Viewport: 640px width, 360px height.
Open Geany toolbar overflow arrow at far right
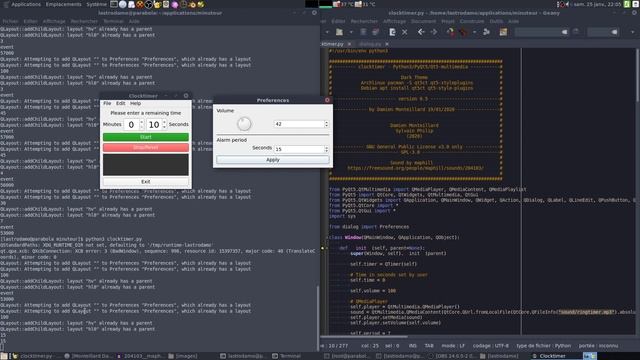pyautogui.click(x=633, y=32)
